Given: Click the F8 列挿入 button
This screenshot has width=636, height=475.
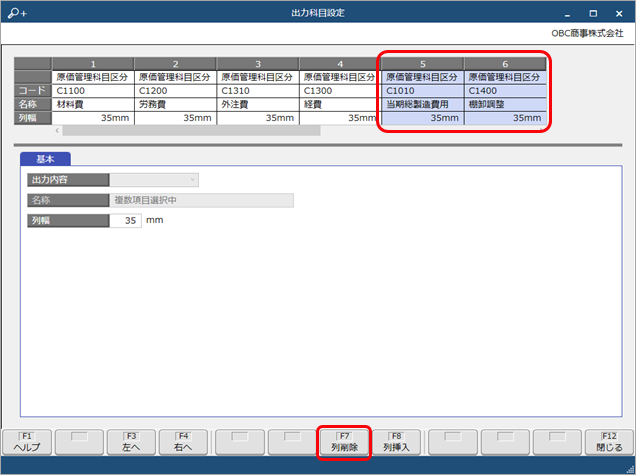Looking at the screenshot, I should pos(396,442).
